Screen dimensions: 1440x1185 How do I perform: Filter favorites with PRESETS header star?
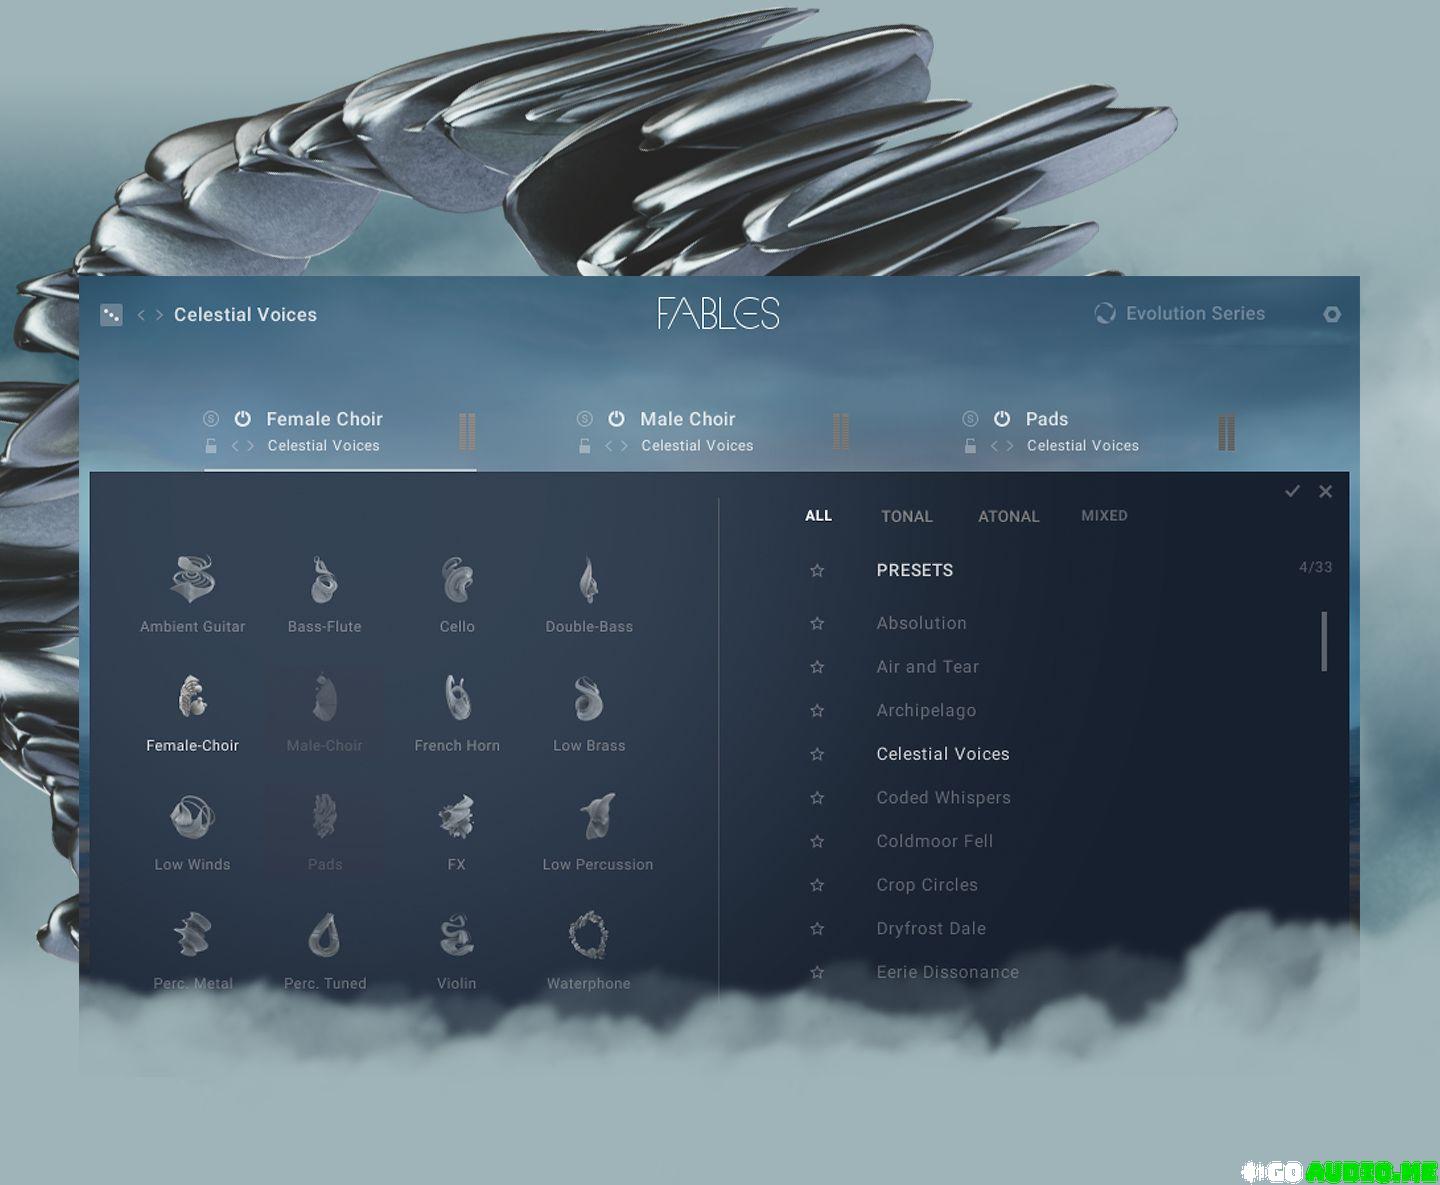coord(817,571)
